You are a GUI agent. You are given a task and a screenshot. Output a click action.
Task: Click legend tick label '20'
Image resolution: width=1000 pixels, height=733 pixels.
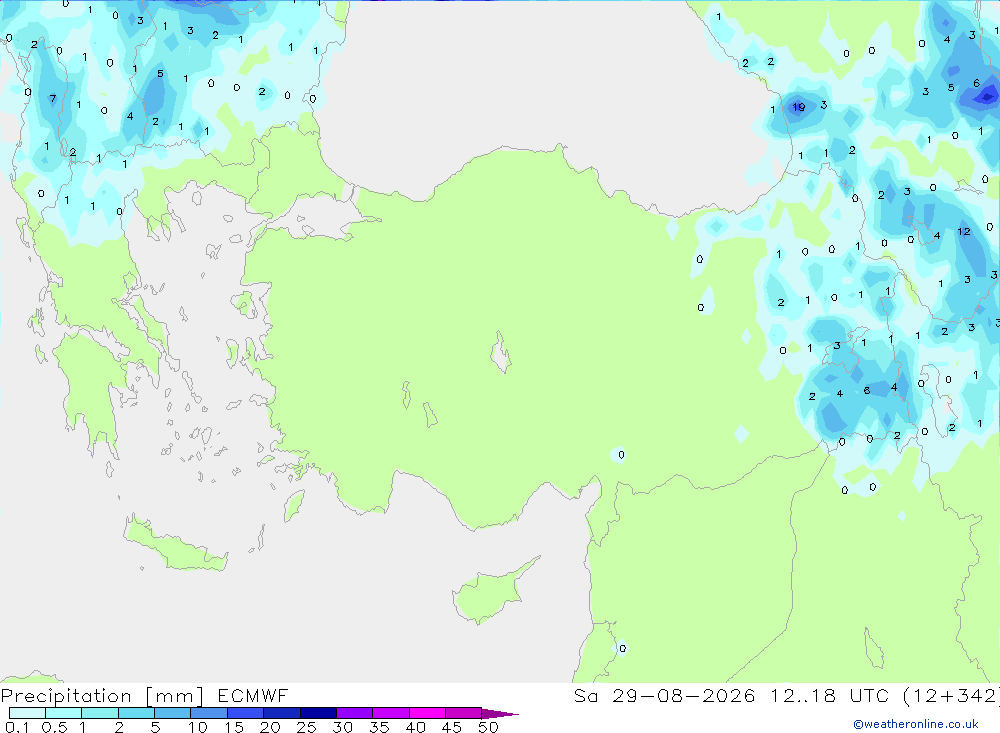(x=270, y=727)
